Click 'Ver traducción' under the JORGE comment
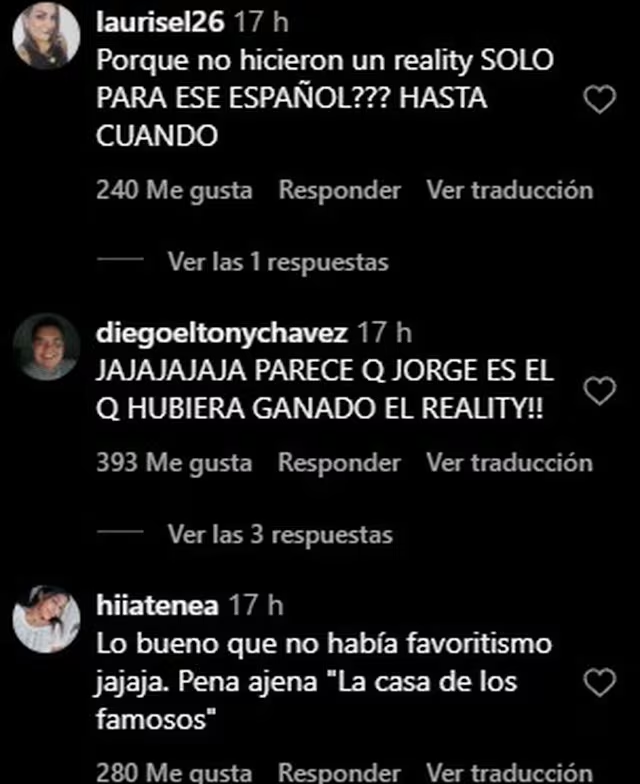Screen dimensions: 640x784 pyautogui.click(x=510, y=462)
